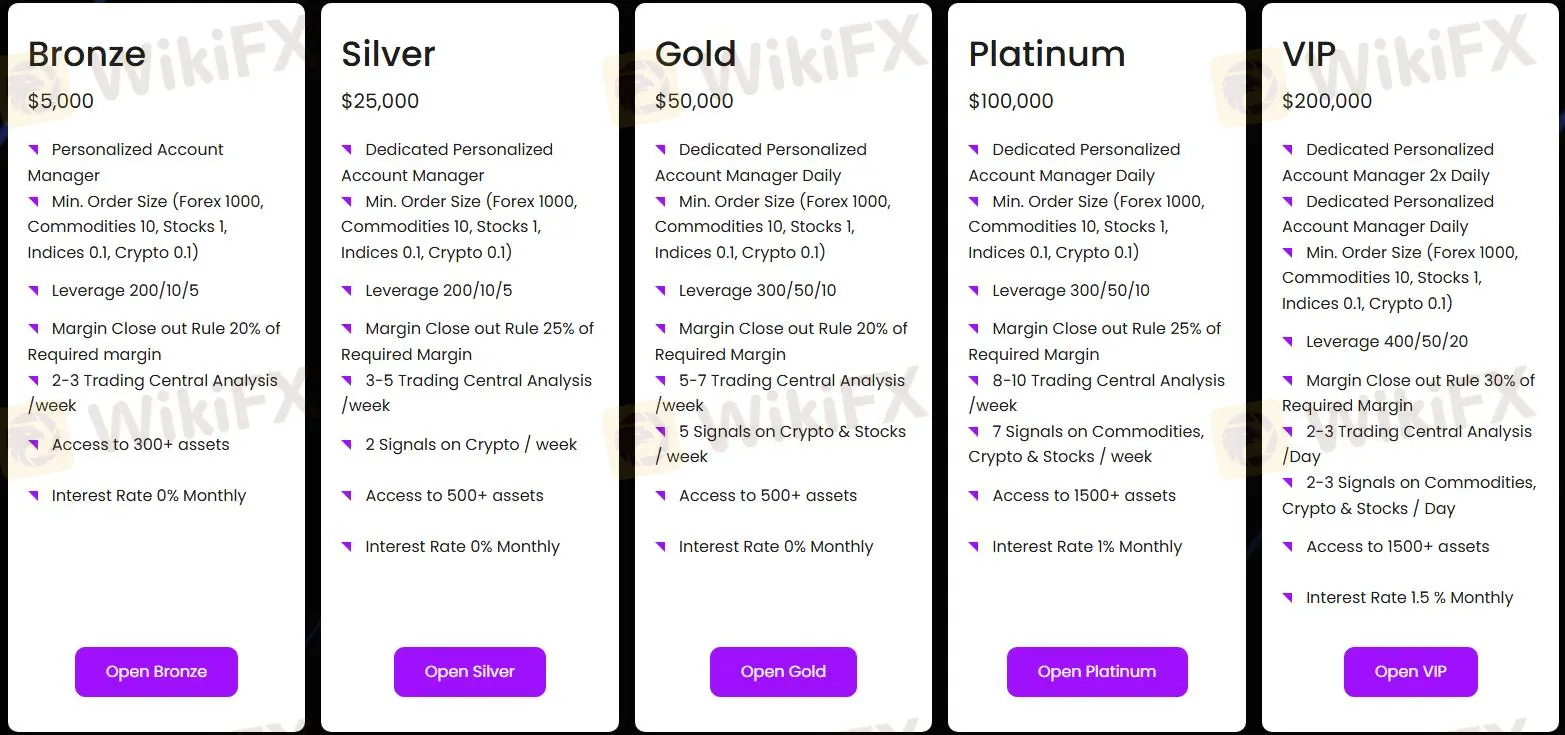Click the bullet icon next to Bronze's Personalized Account Manager
Screen dimensions: 1565x735
34,149
